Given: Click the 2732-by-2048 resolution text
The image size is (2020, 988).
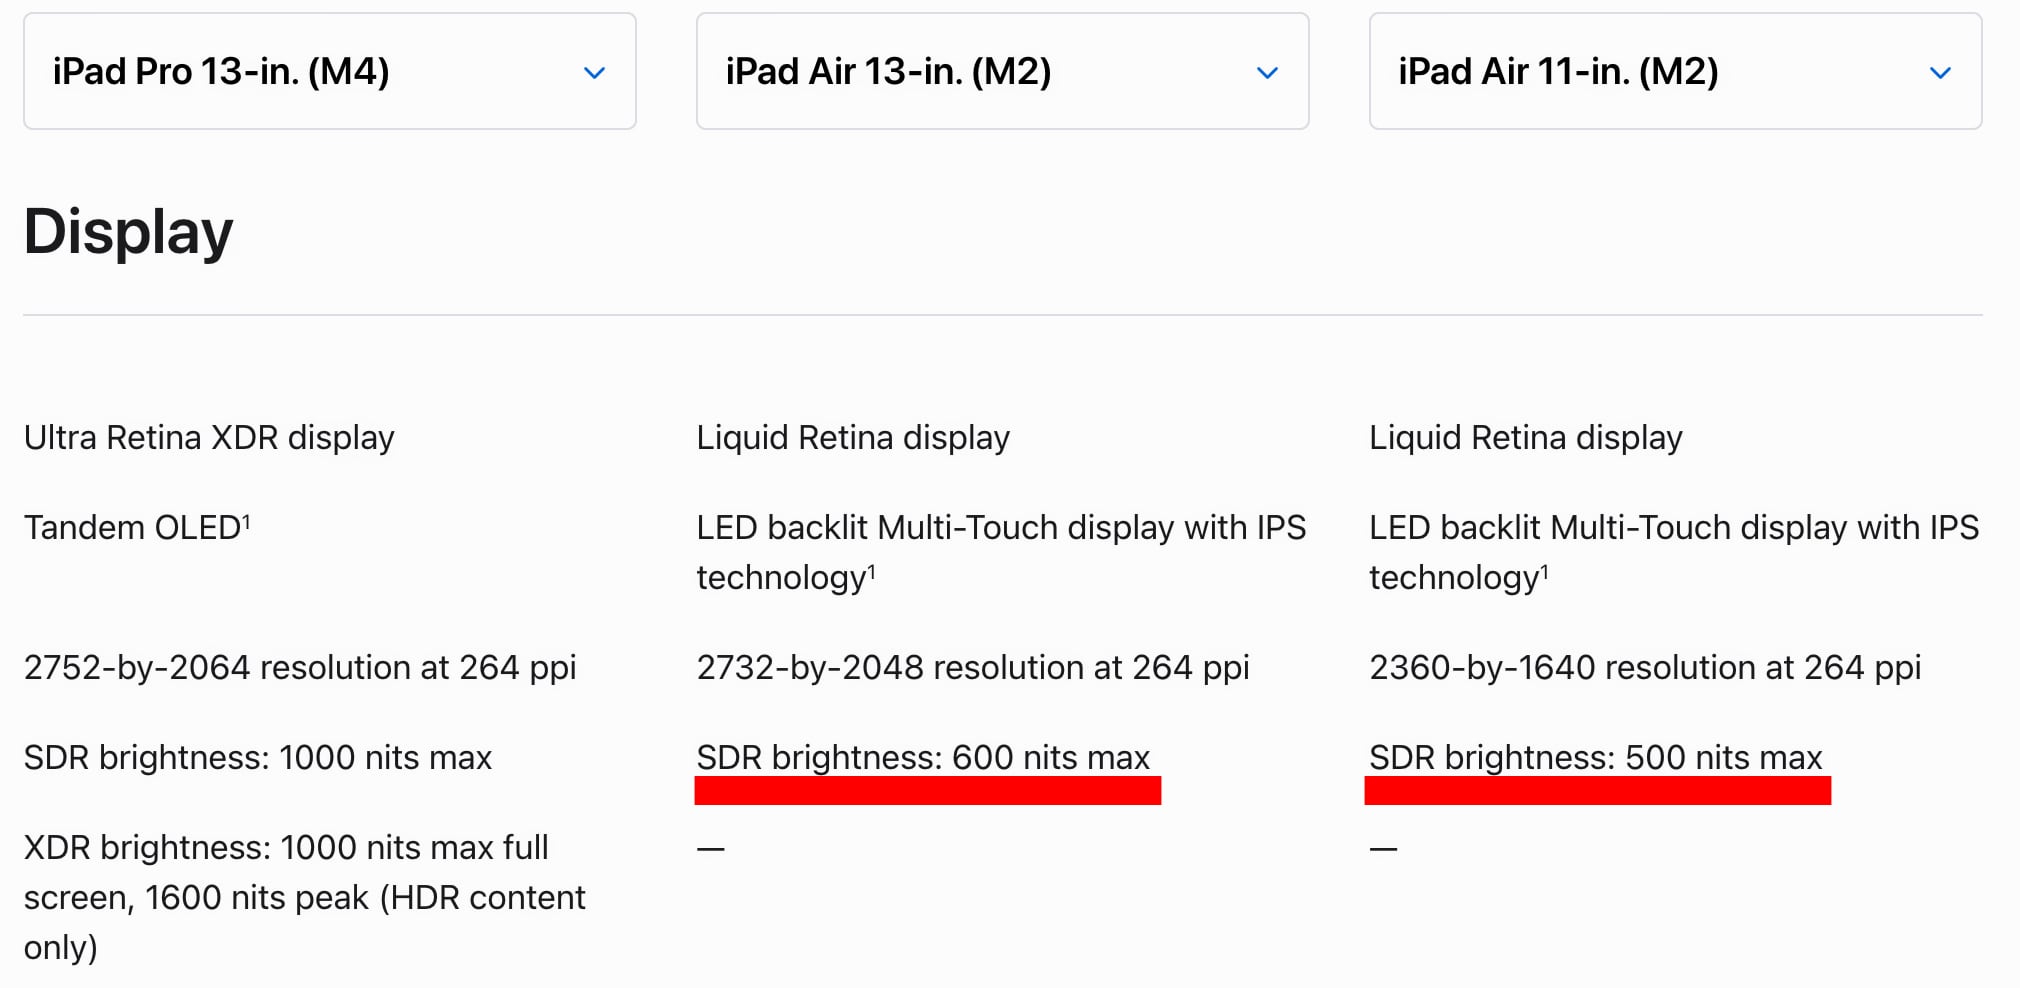Looking at the screenshot, I should [972, 668].
